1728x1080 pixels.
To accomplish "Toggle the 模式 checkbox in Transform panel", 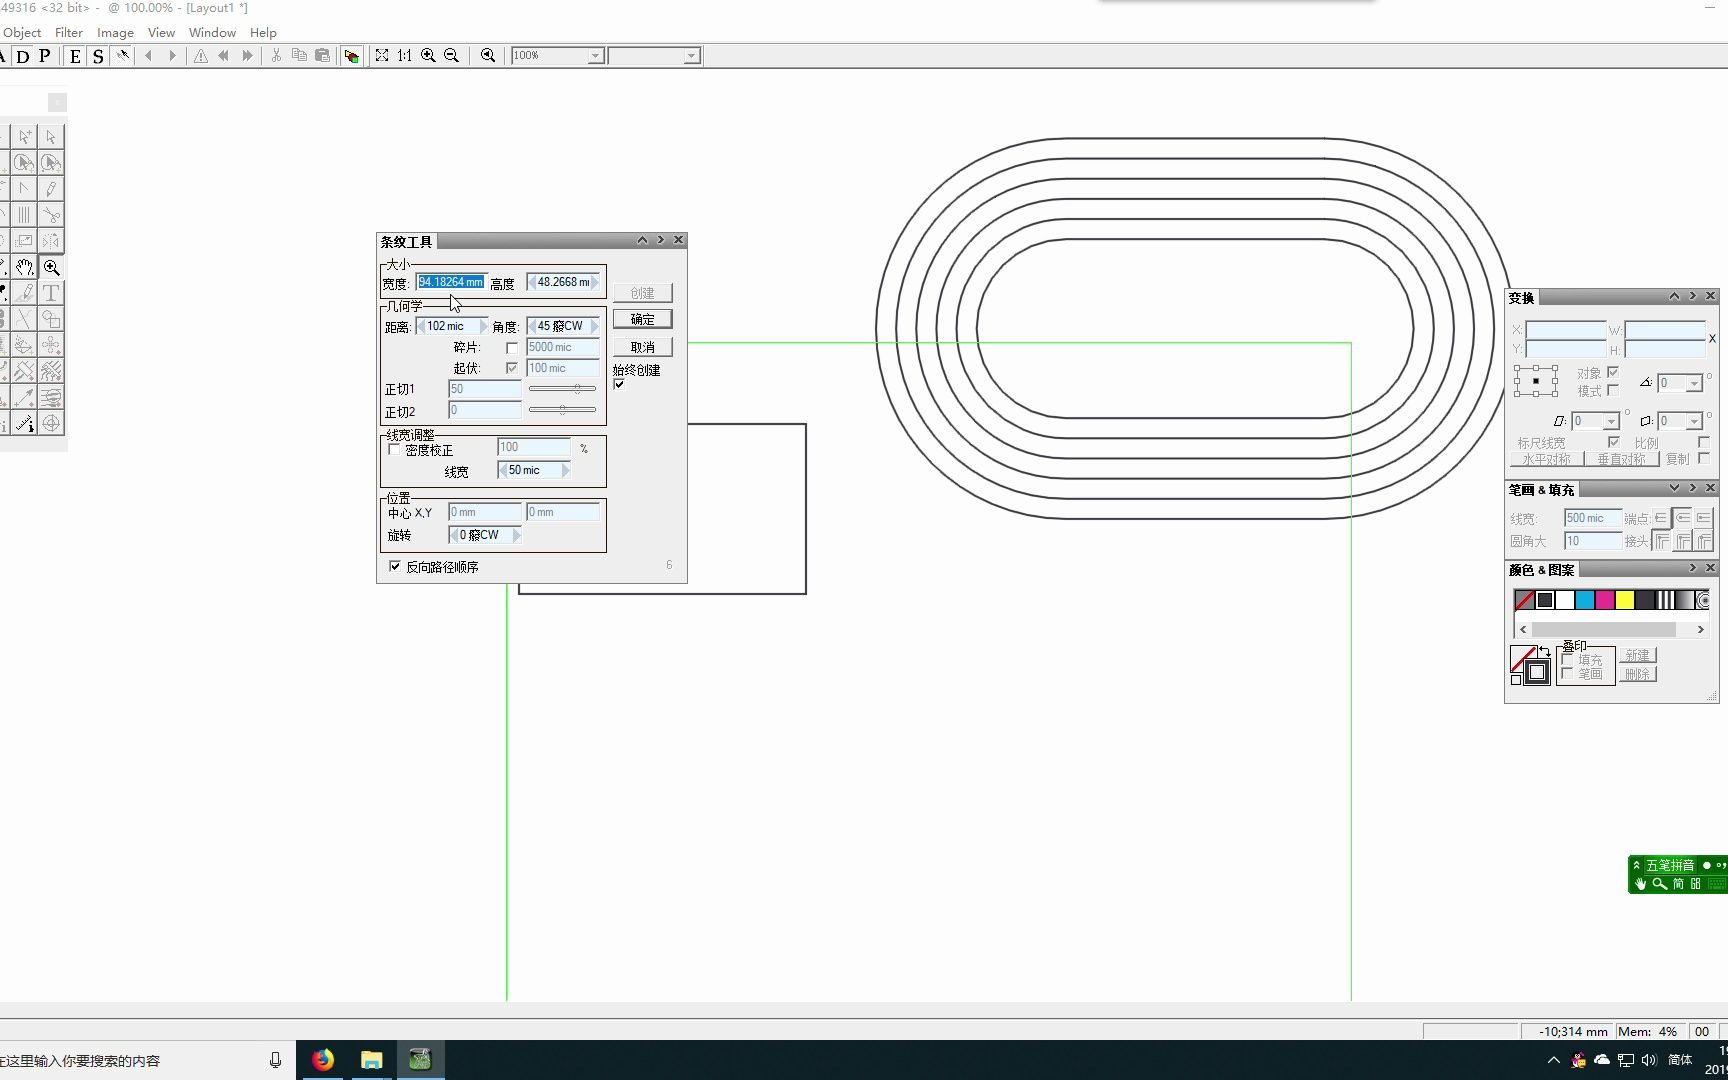I will click(x=1613, y=390).
